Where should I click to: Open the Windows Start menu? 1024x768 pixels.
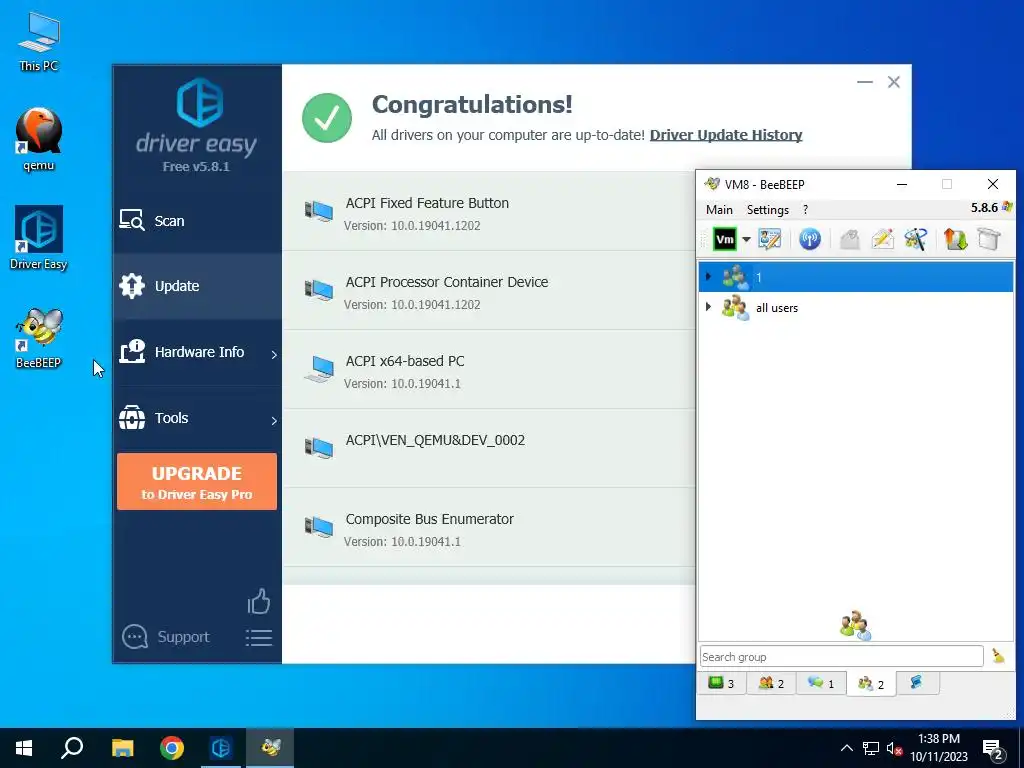pyautogui.click(x=24, y=748)
